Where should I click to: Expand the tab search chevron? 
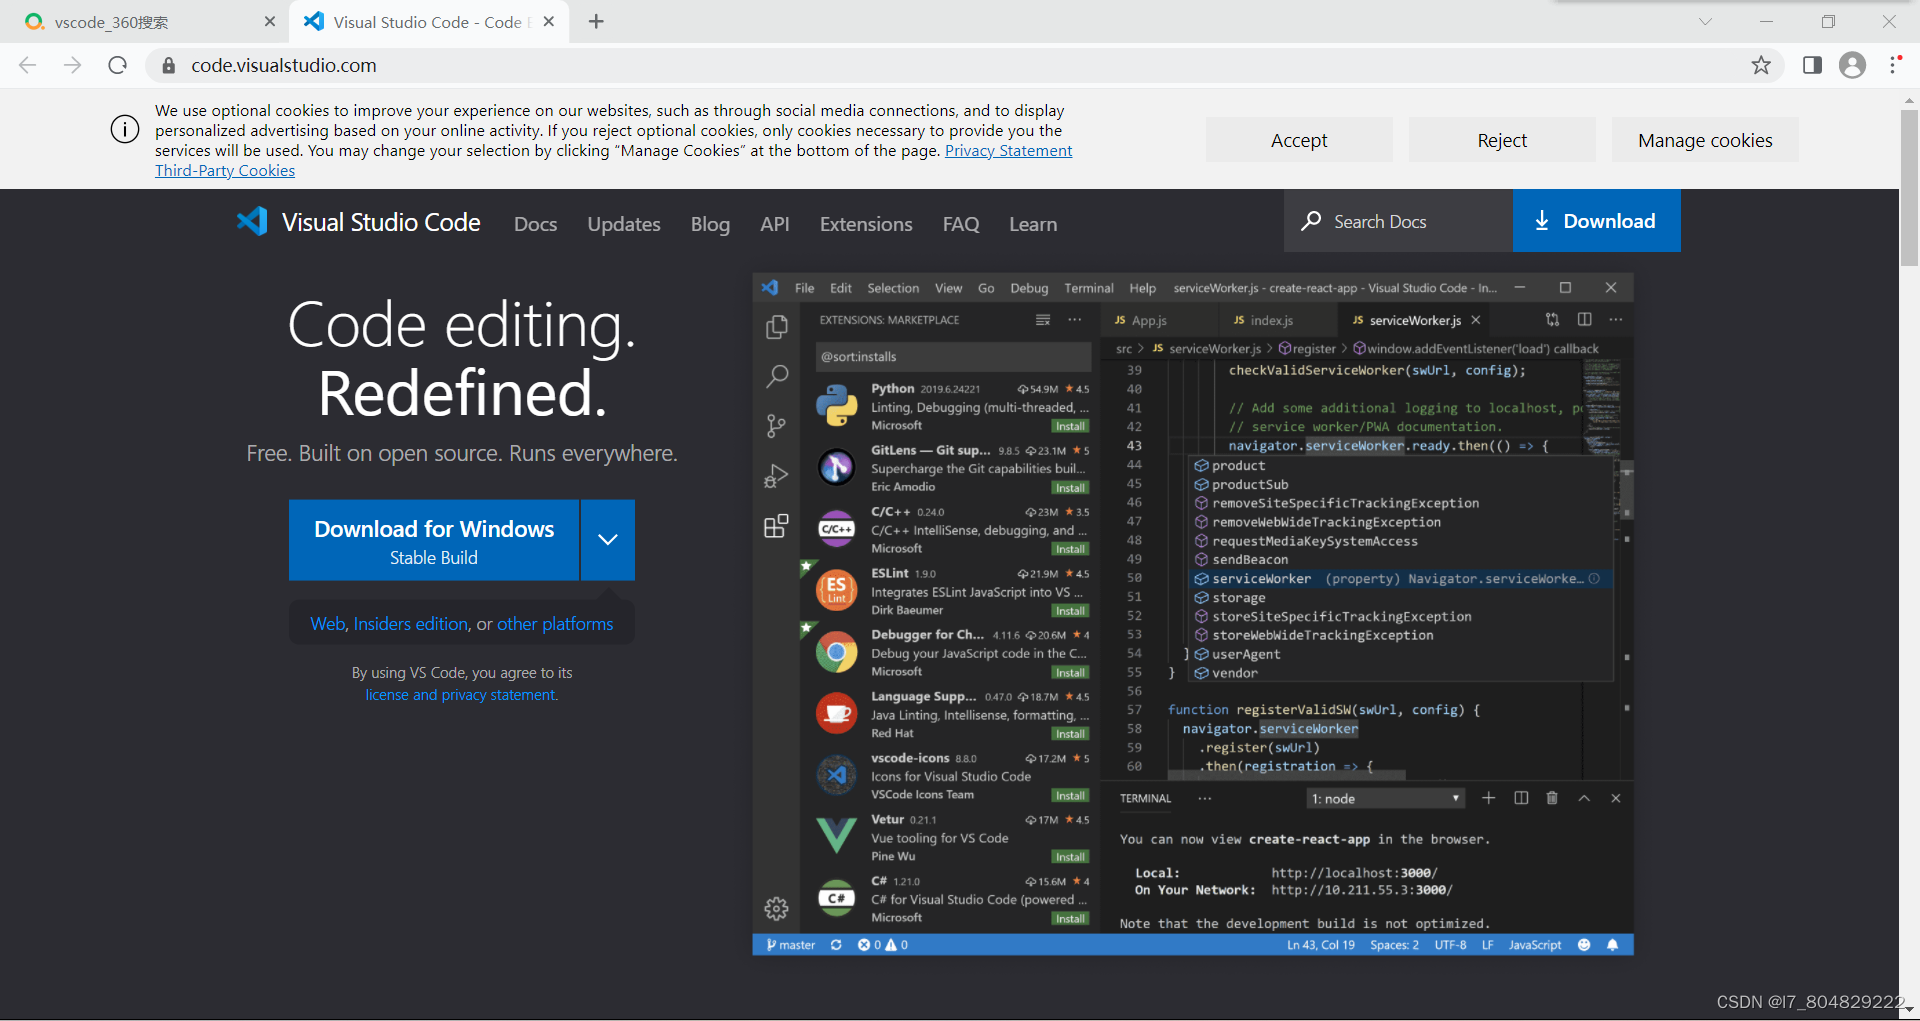[1705, 21]
